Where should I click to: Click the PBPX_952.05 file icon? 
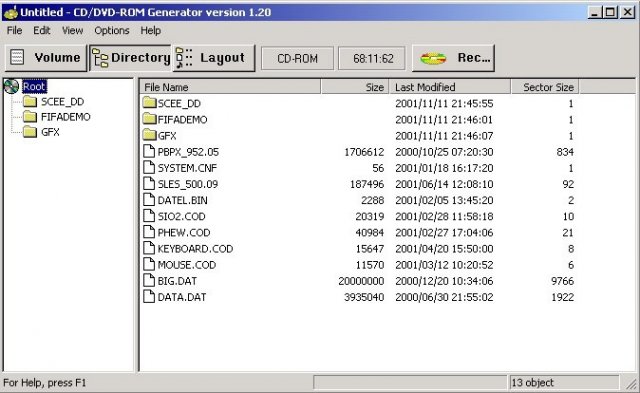[x=149, y=151]
